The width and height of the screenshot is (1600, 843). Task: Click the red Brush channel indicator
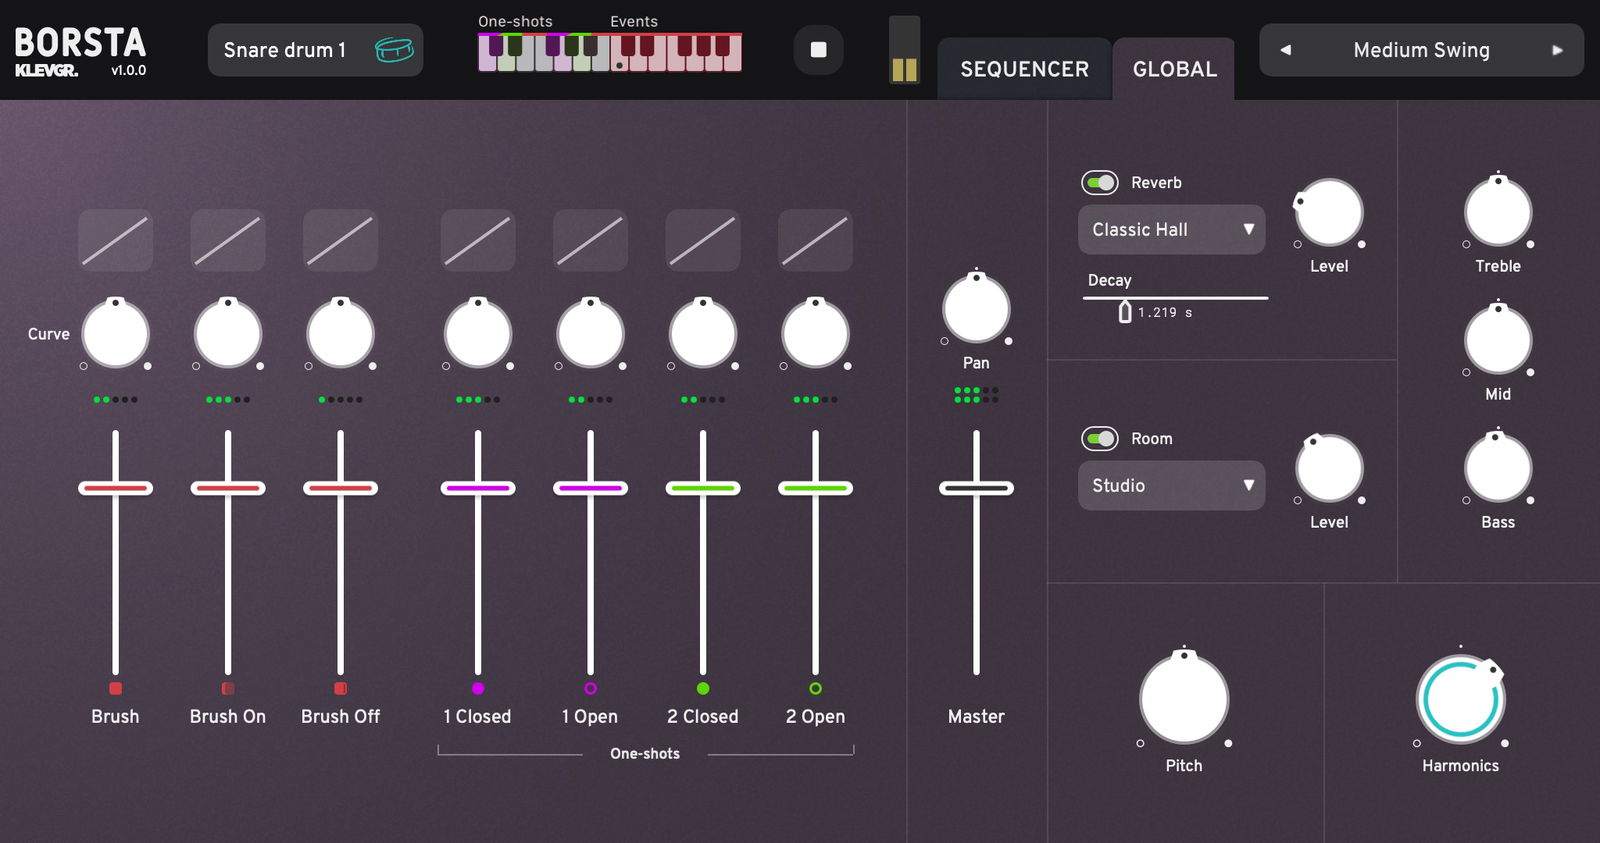click(x=115, y=688)
